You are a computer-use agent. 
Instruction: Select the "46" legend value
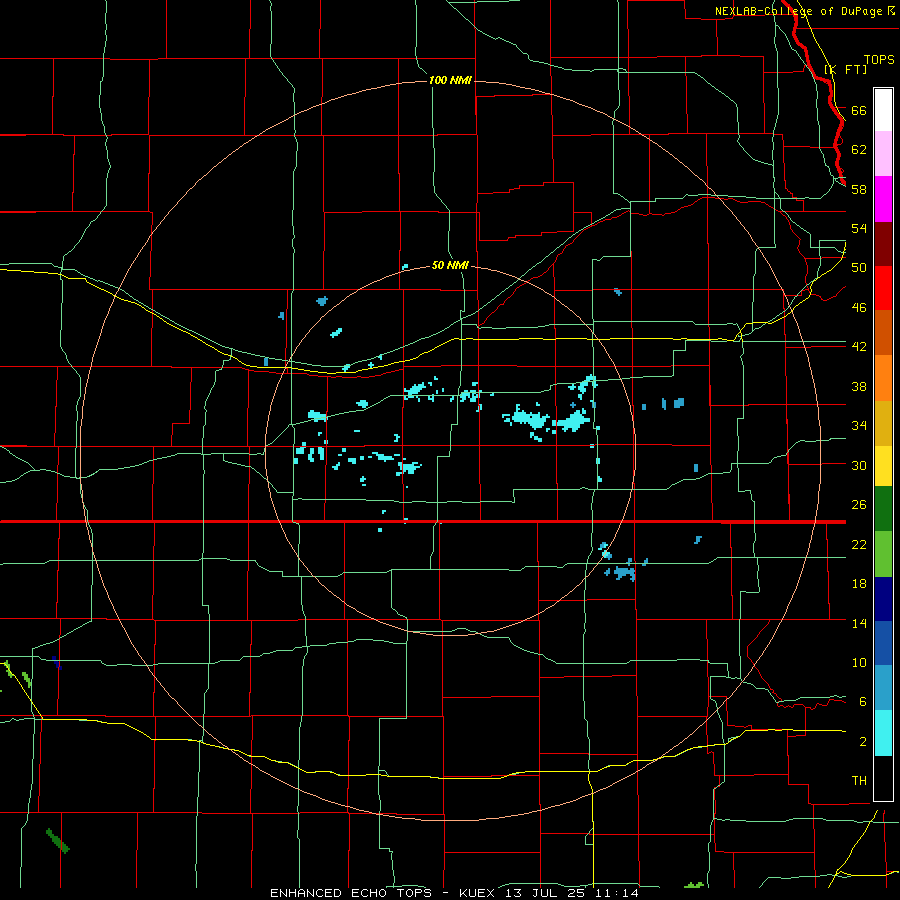coord(859,307)
